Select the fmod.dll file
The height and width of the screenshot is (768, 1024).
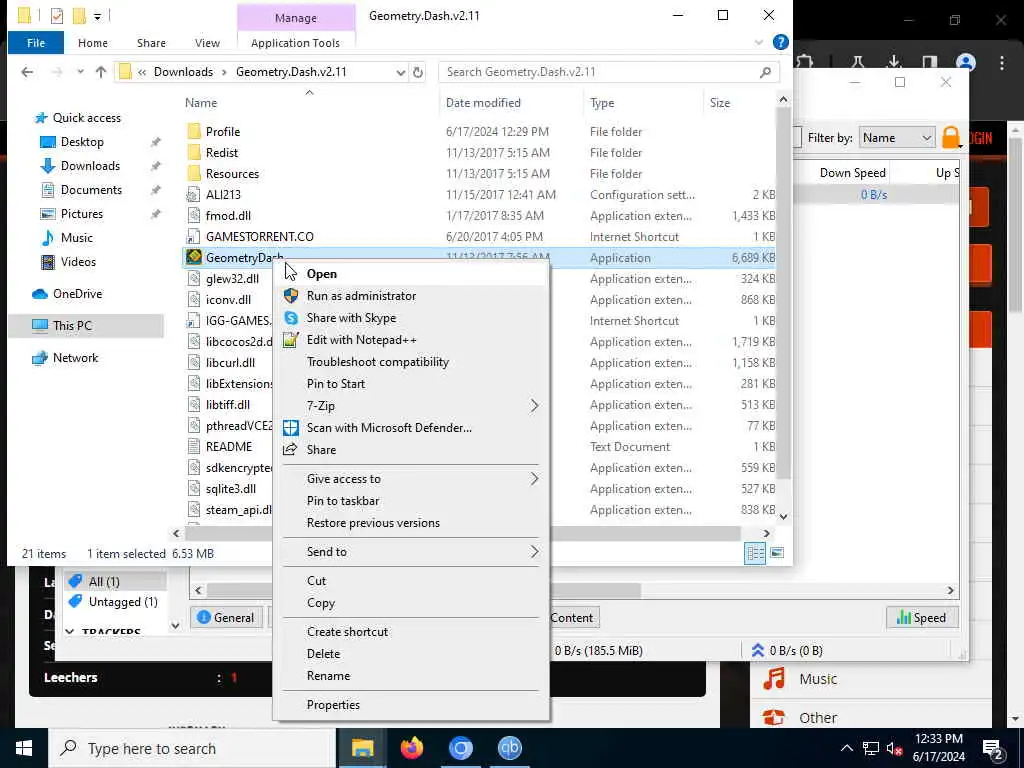pyautogui.click(x=228, y=216)
